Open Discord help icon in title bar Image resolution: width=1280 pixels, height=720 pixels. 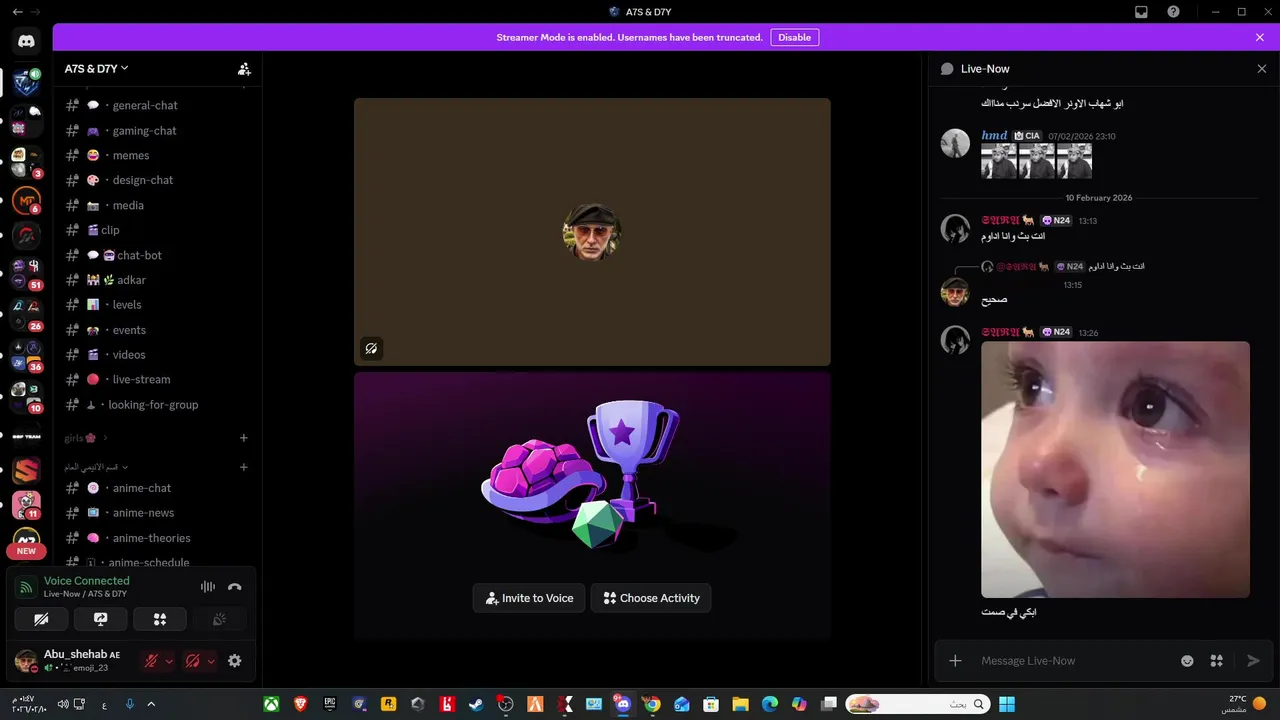(x=1174, y=12)
